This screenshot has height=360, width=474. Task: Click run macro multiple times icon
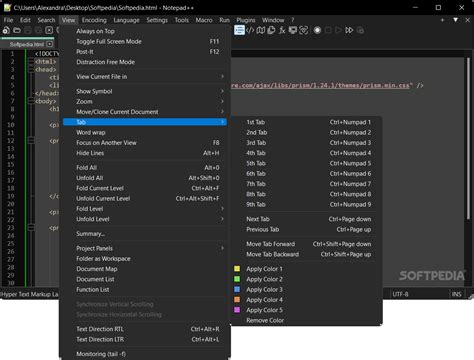click(349, 30)
